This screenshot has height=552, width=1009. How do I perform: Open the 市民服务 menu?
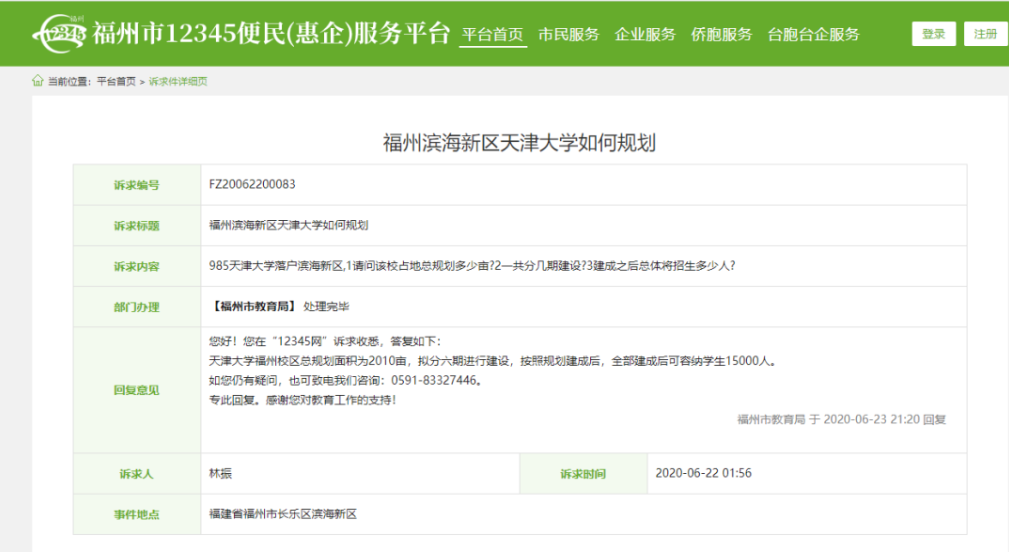569,34
